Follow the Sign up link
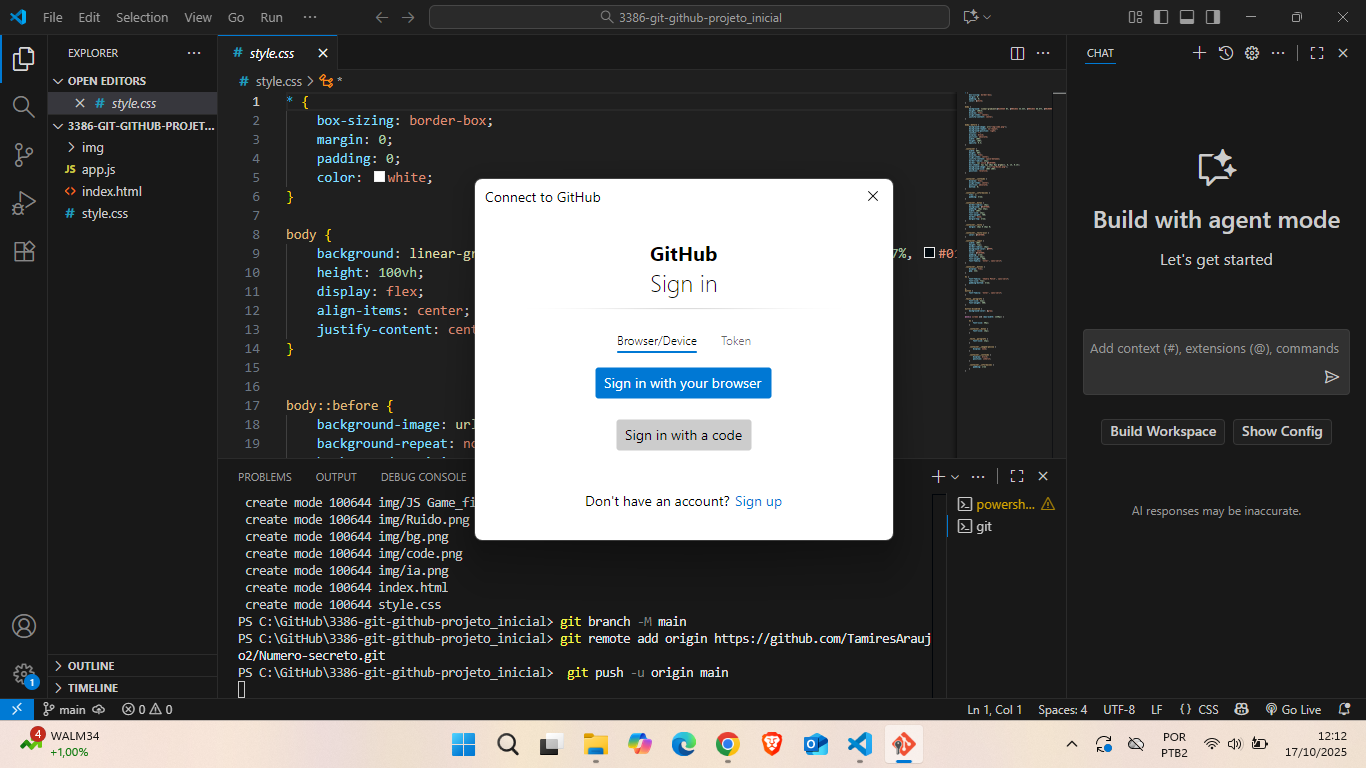Screen dimensions: 1366x768 click(758, 501)
